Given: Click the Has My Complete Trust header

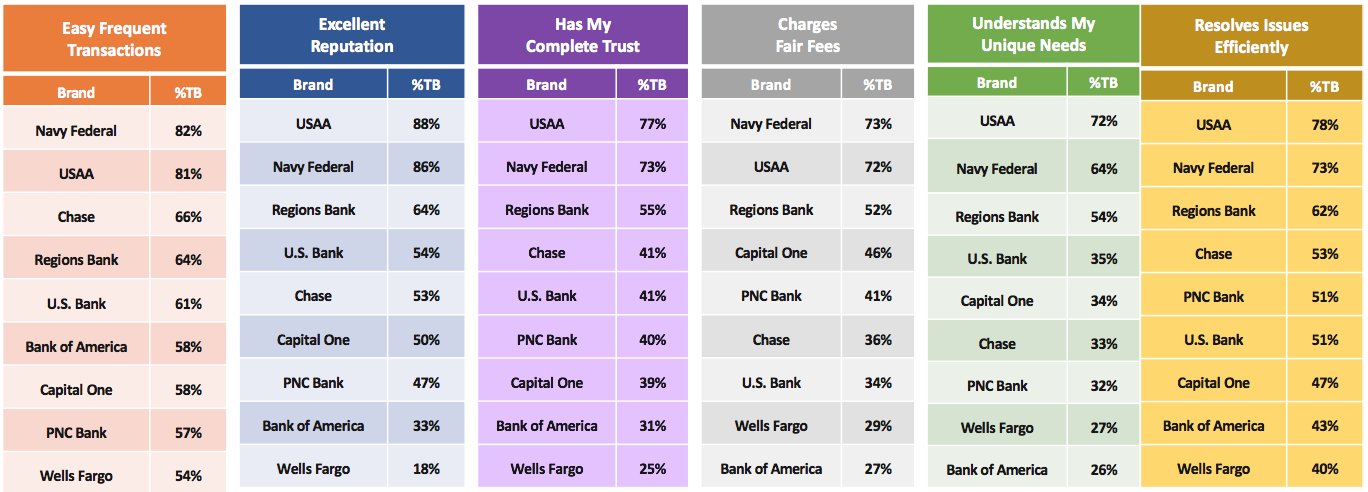Looking at the screenshot, I should [x=583, y=34].
